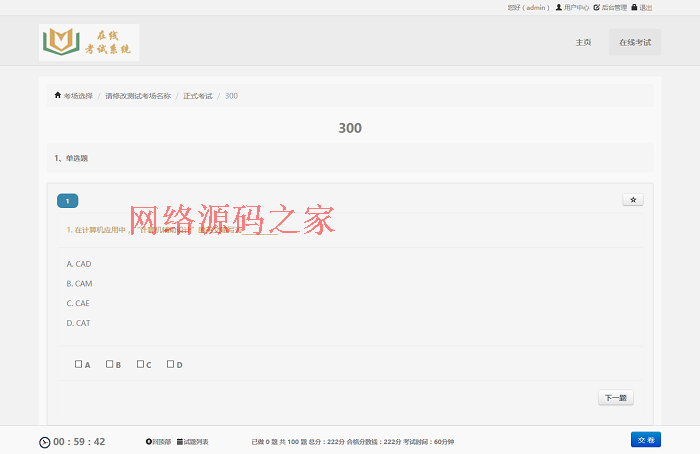700x454 pixels.
Task: Click 下一题 next question button
Action: click(x=616, y=398)
